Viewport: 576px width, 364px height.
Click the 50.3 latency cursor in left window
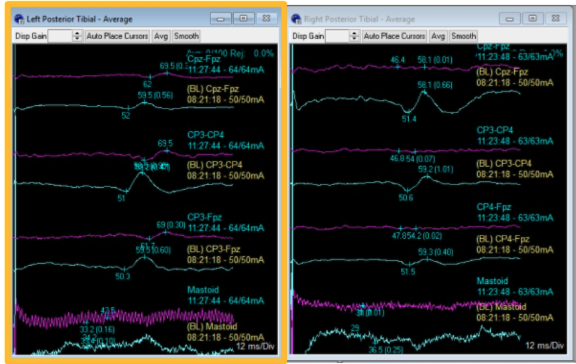[125, 269]
